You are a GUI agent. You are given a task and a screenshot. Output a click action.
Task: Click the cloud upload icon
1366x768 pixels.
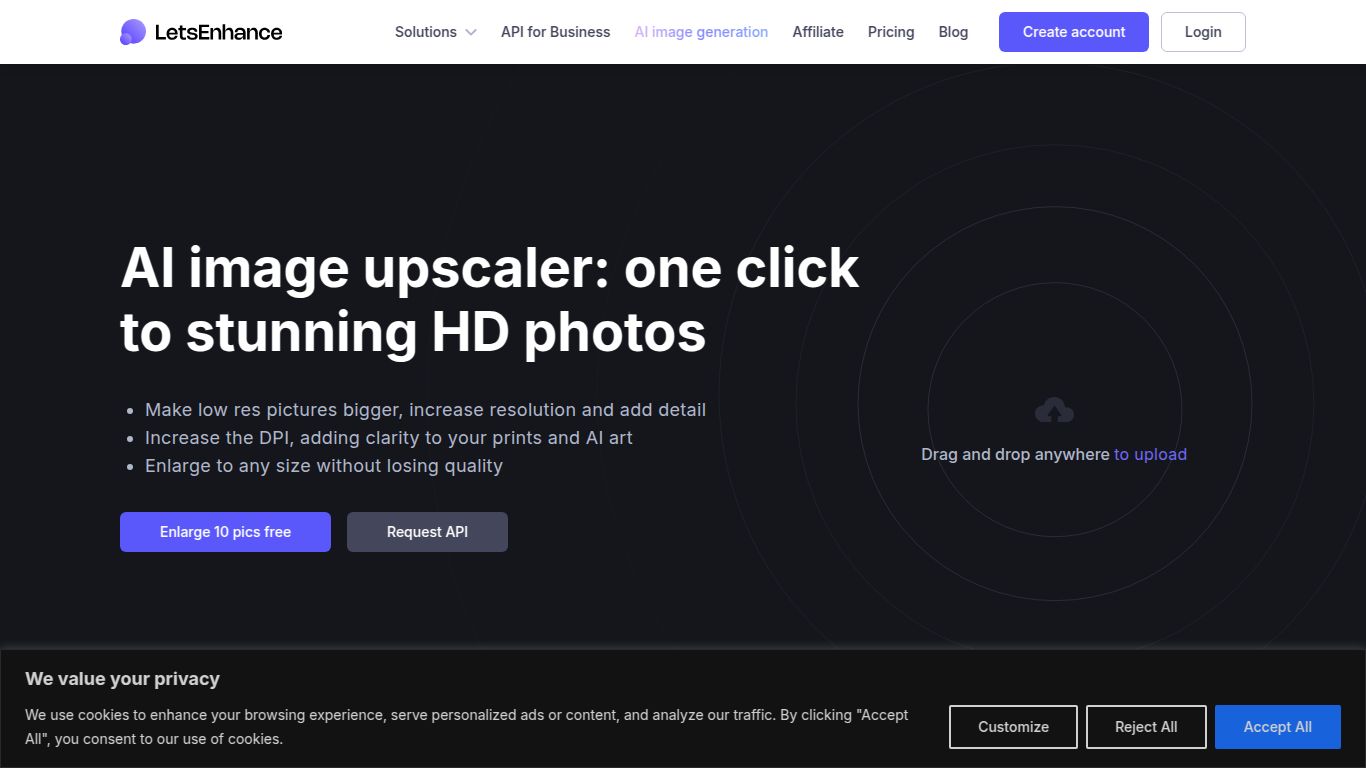[1054, 408]
